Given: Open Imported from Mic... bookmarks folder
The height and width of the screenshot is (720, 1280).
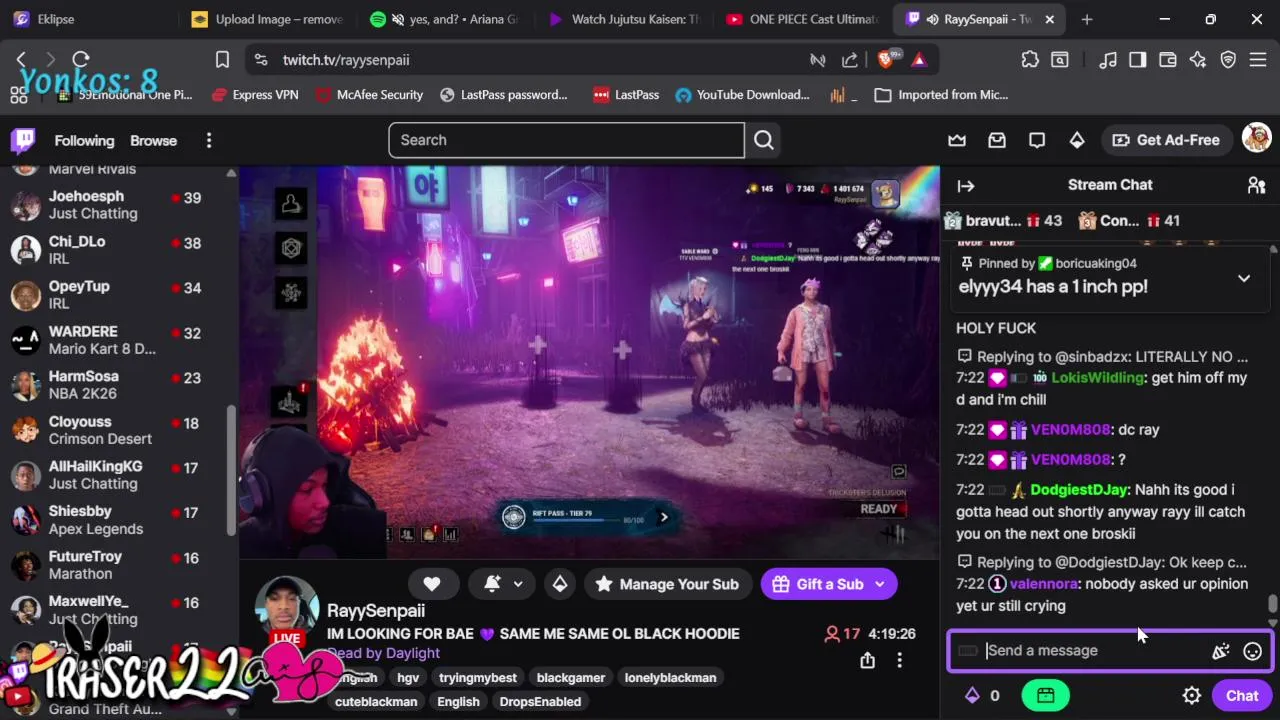Looking at the screenshot, I should point(941,95).
